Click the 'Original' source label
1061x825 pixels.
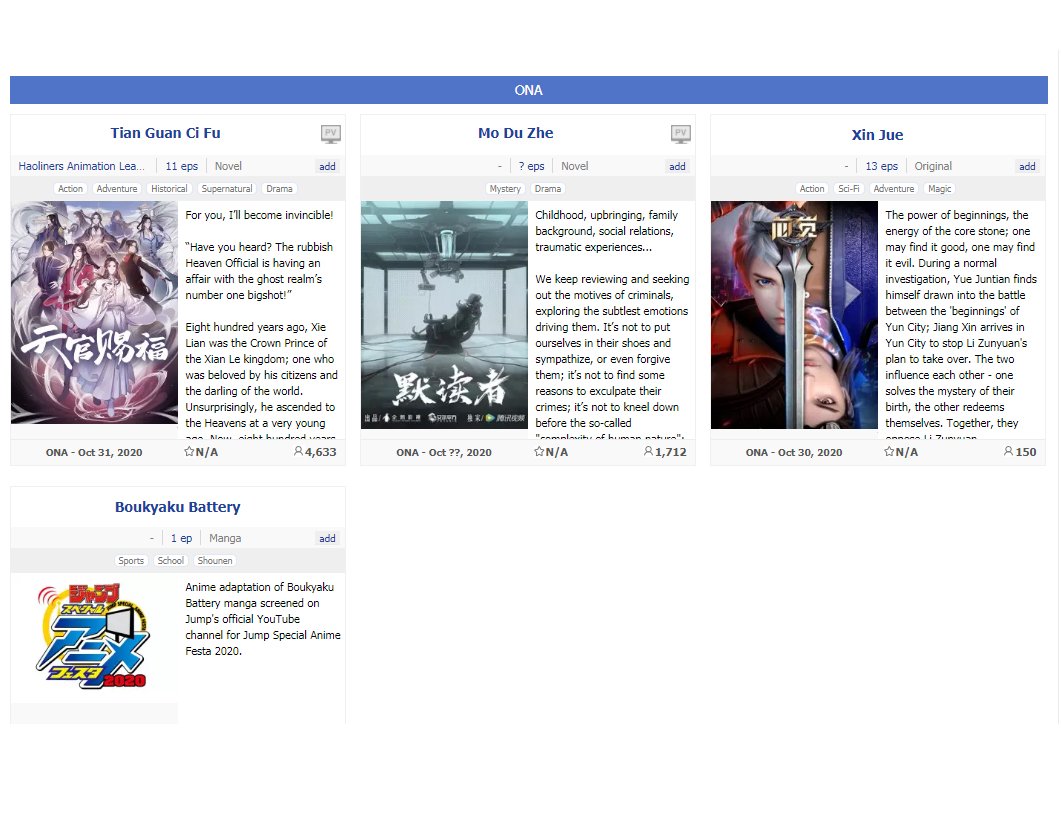(x=933, y=166)
